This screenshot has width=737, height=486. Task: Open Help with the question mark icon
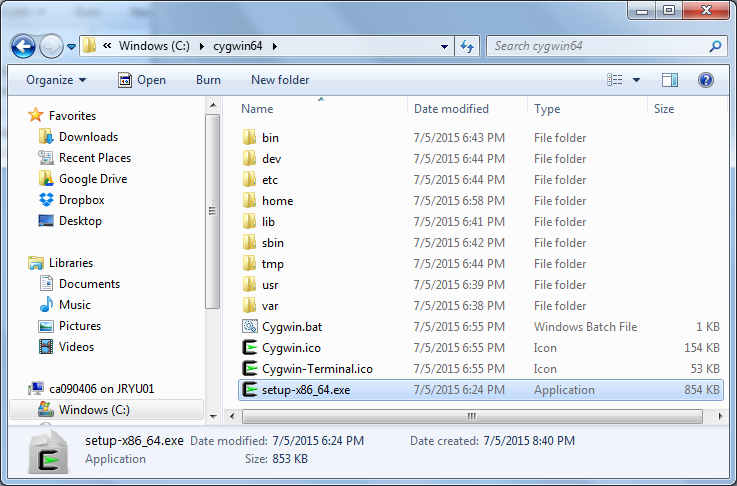(706, 80)
